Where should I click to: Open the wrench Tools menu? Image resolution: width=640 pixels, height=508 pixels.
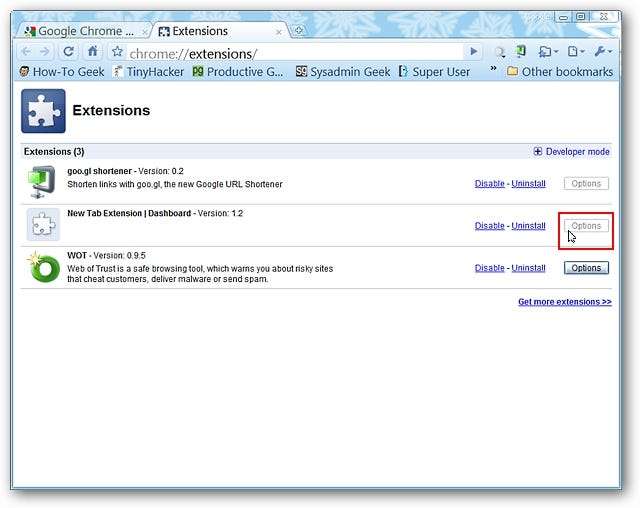pyautogui.click(x=603, y=51)
